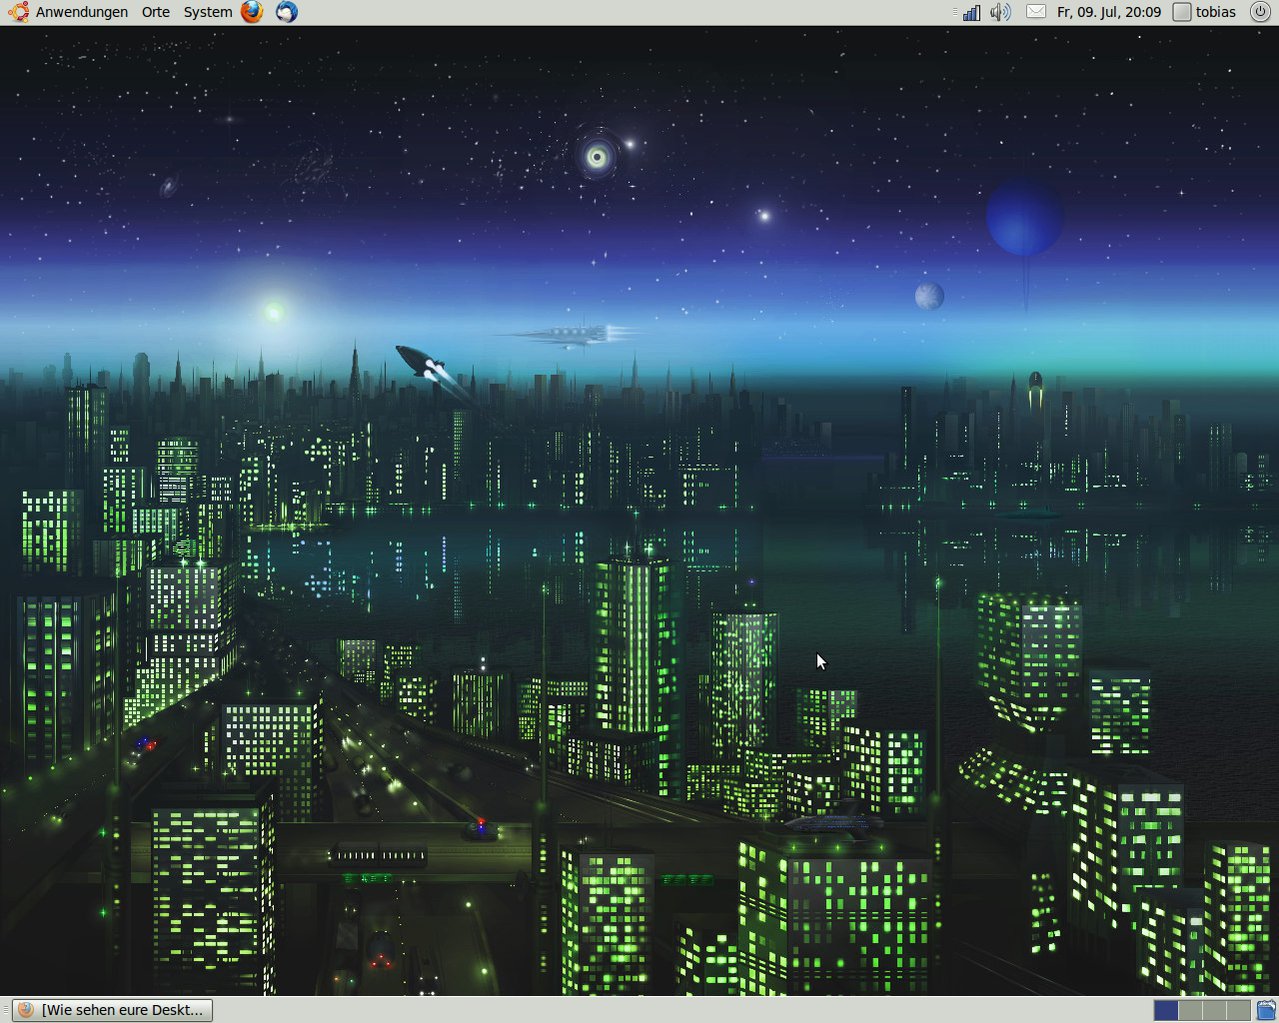Switch to the second workspace
This screenshot has width=1279, height=1023.
[x=1190, y=1010]
